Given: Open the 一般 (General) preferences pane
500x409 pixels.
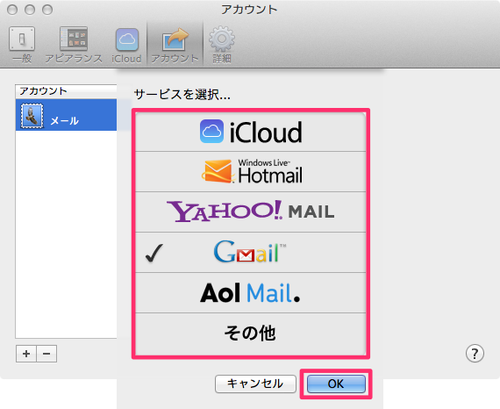Looking at the screenshot, I should coord(22,45).
